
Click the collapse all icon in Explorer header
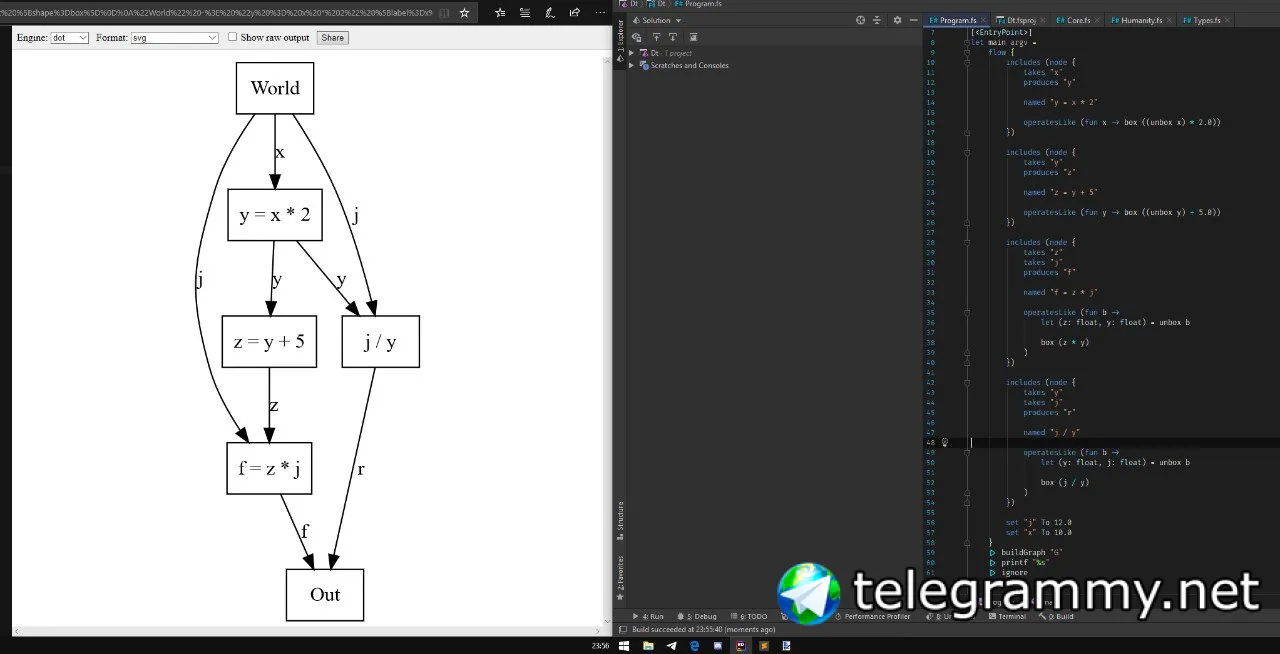(877, 20)
